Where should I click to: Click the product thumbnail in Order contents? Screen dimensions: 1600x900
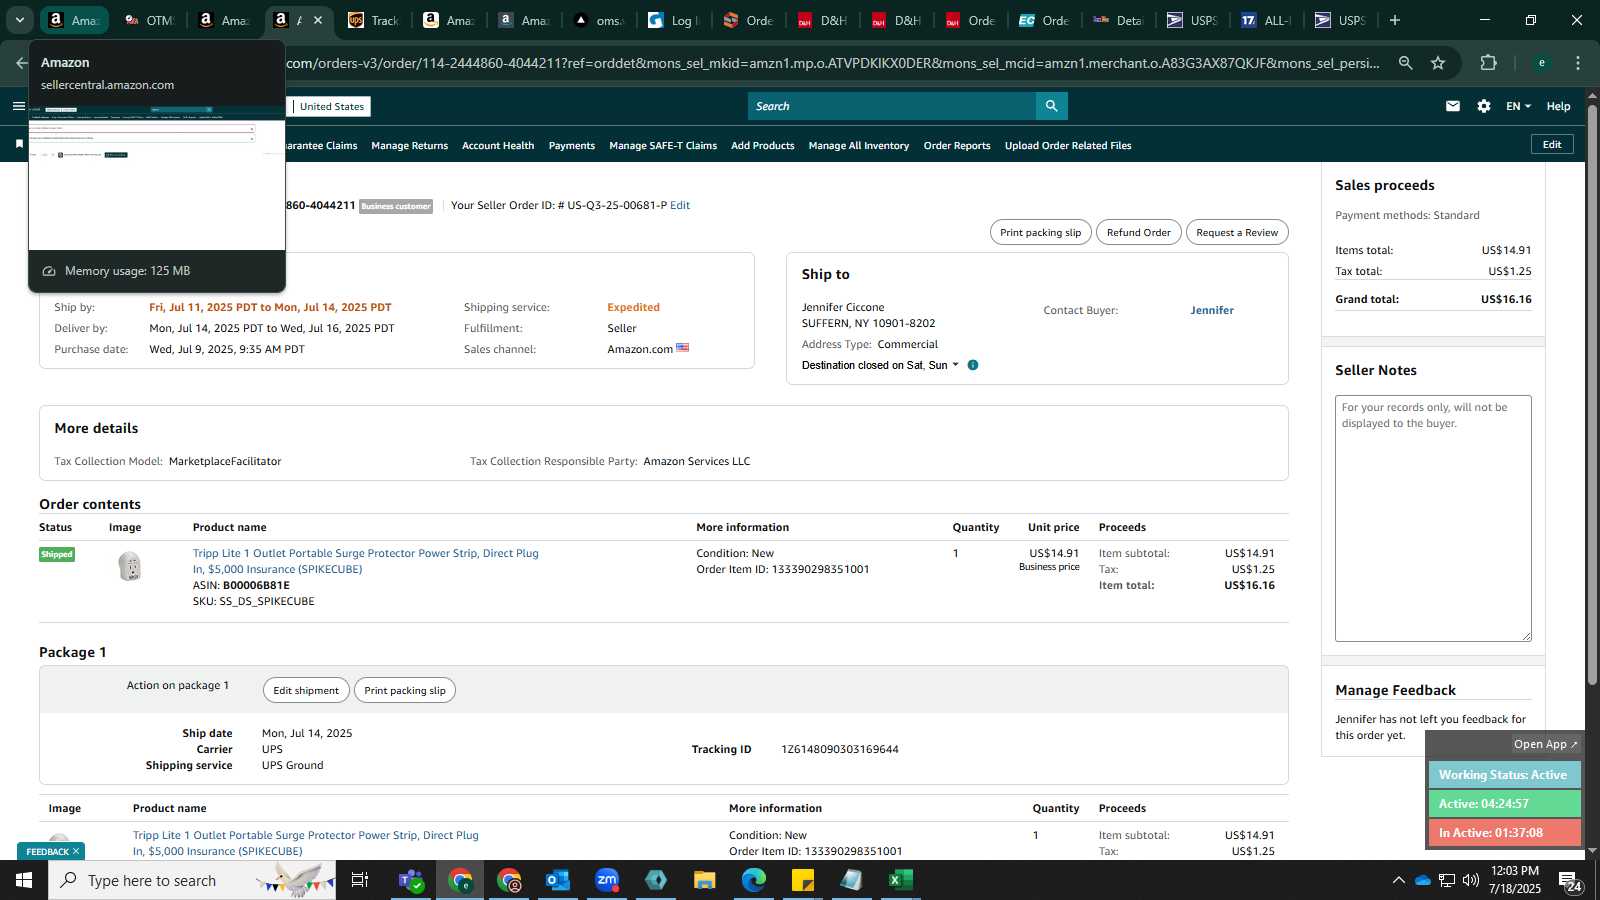click(x=129, y=567)
